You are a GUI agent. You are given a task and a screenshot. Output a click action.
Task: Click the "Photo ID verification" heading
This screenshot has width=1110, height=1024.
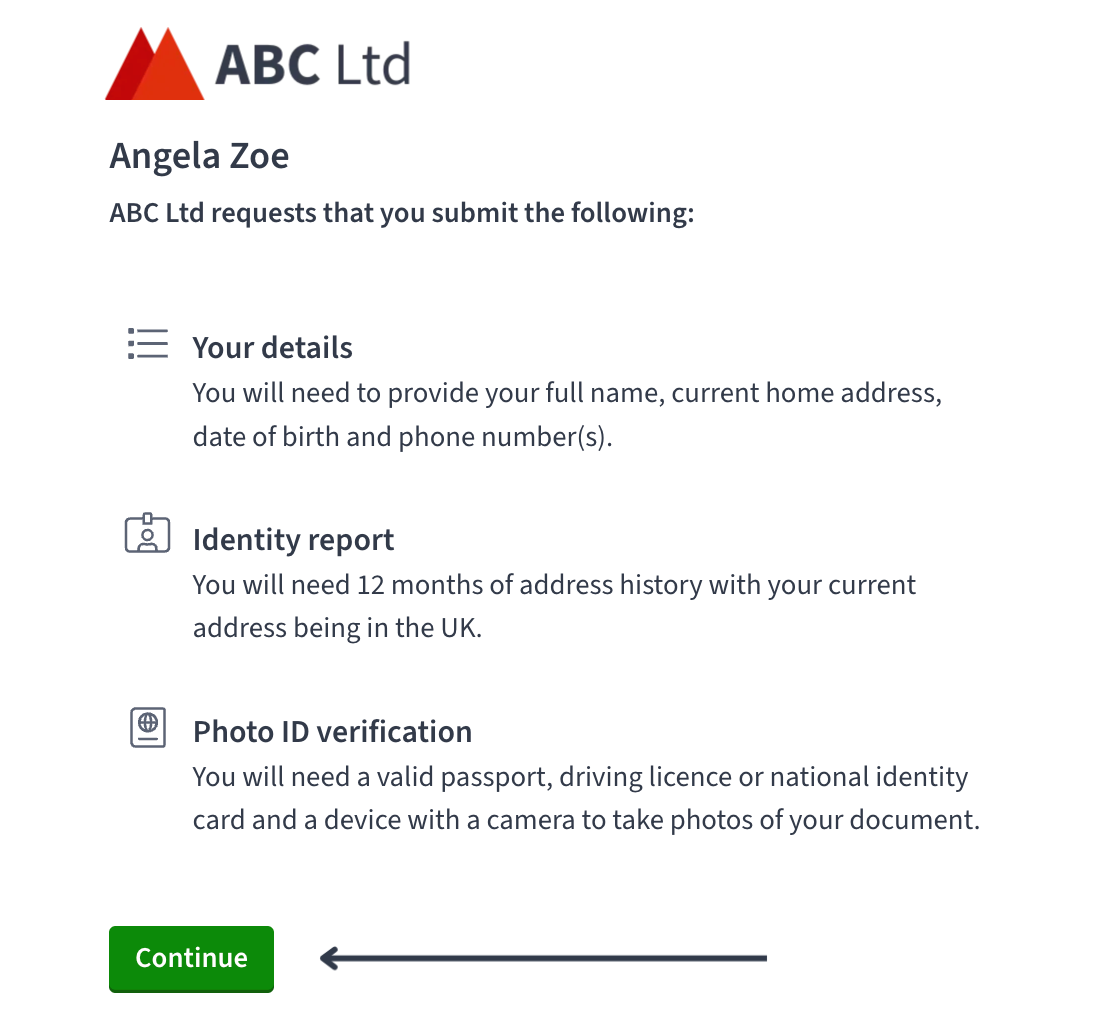333,732
